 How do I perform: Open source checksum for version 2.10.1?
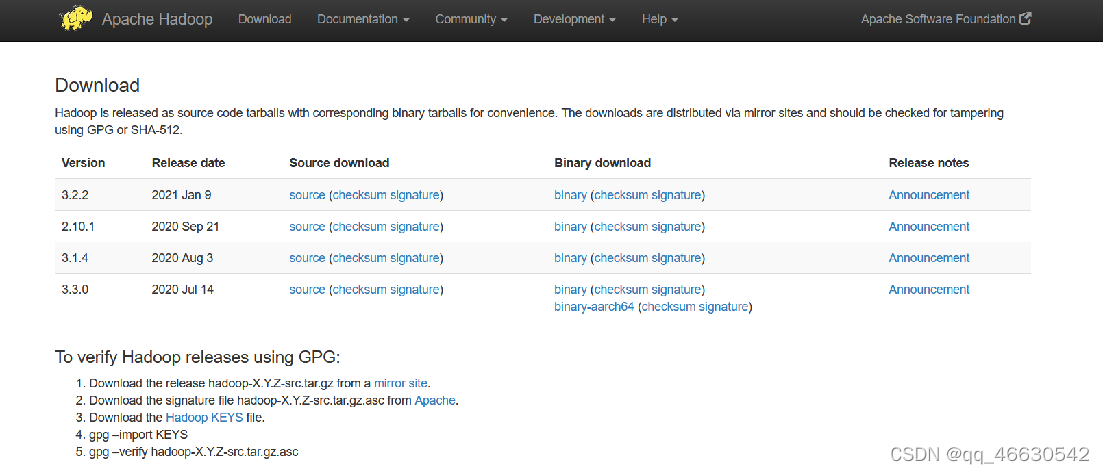pos(359,227)
